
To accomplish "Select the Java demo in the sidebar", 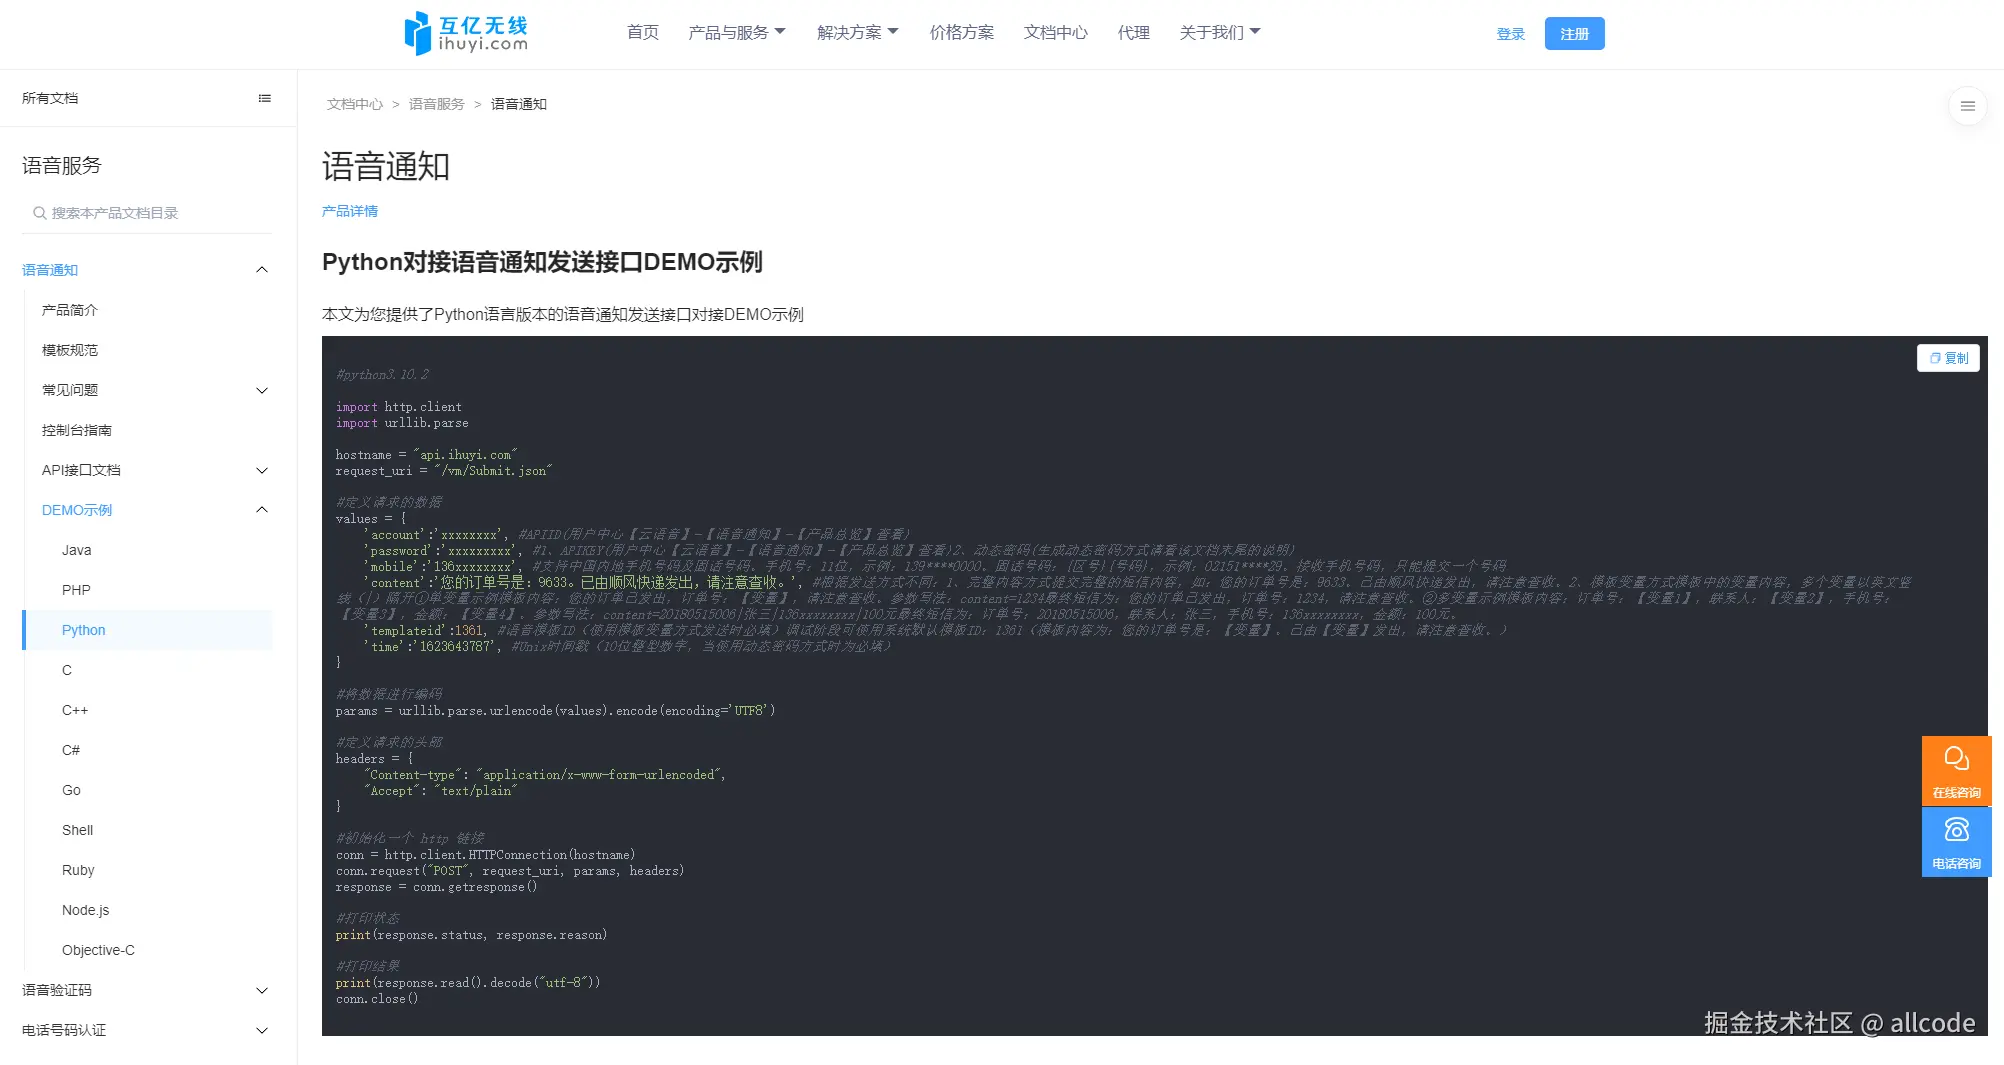I will (x=76, y=550).
